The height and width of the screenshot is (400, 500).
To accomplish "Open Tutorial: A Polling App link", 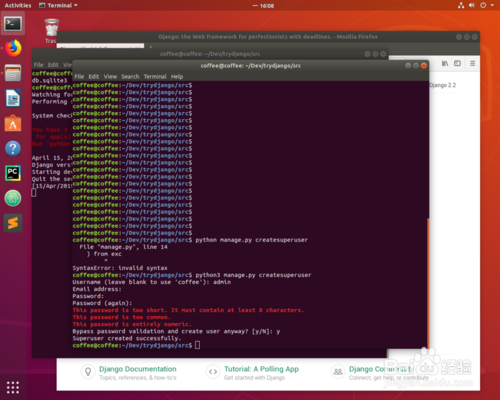I will [x=261, y=369].
